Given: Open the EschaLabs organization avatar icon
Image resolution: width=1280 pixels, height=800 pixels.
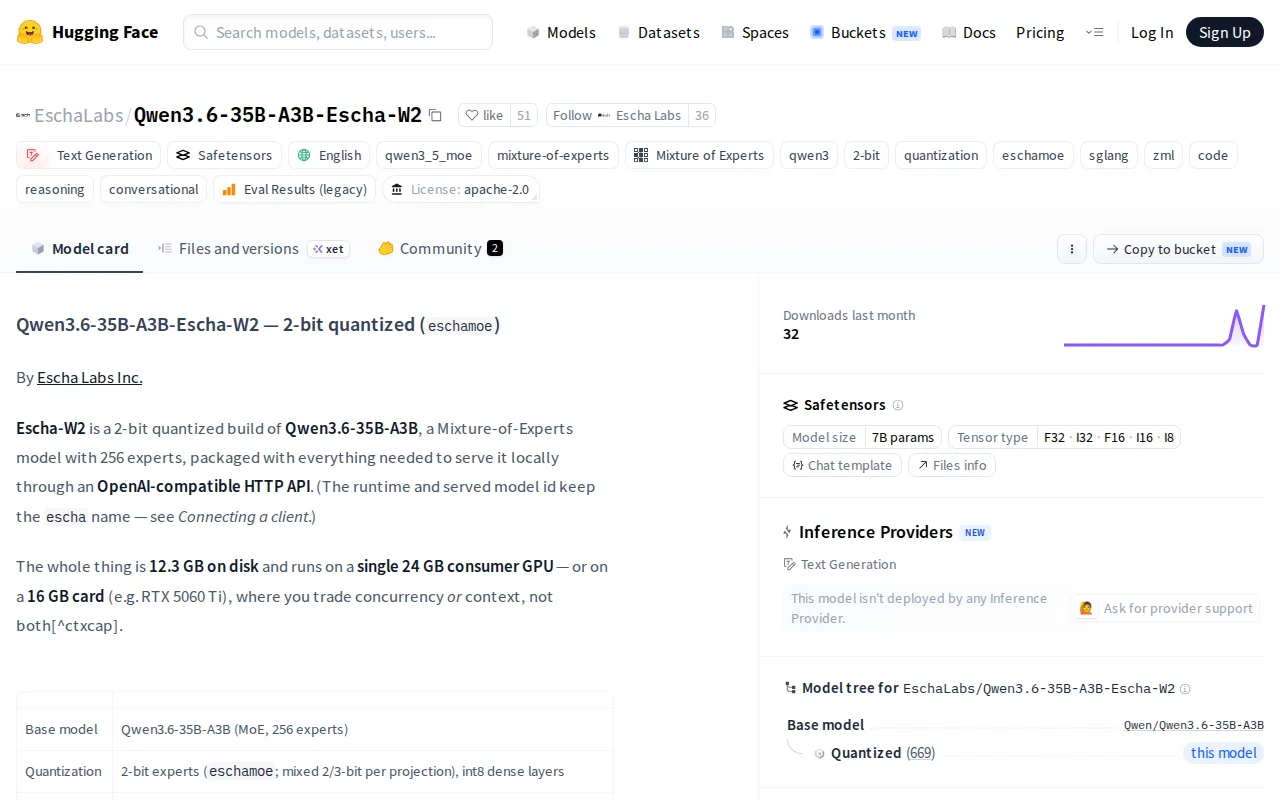Looking at the screenshot, I should (x=23, y=115).
